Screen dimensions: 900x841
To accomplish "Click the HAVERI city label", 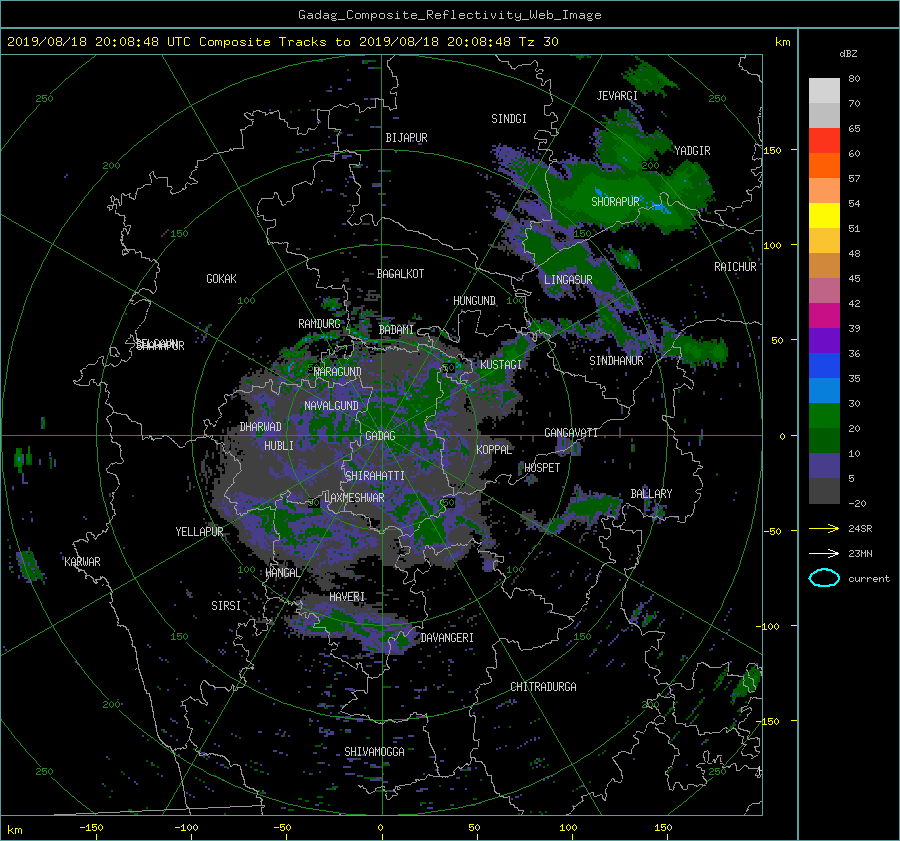I will 347,597.
